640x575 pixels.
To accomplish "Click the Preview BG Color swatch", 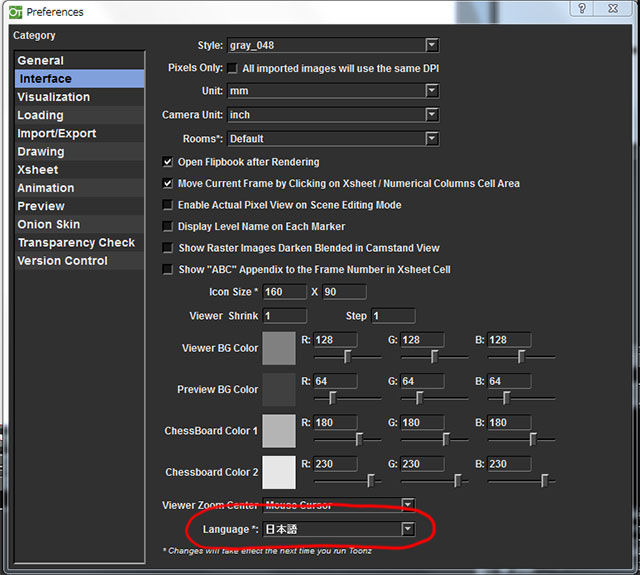I will 279,389.
